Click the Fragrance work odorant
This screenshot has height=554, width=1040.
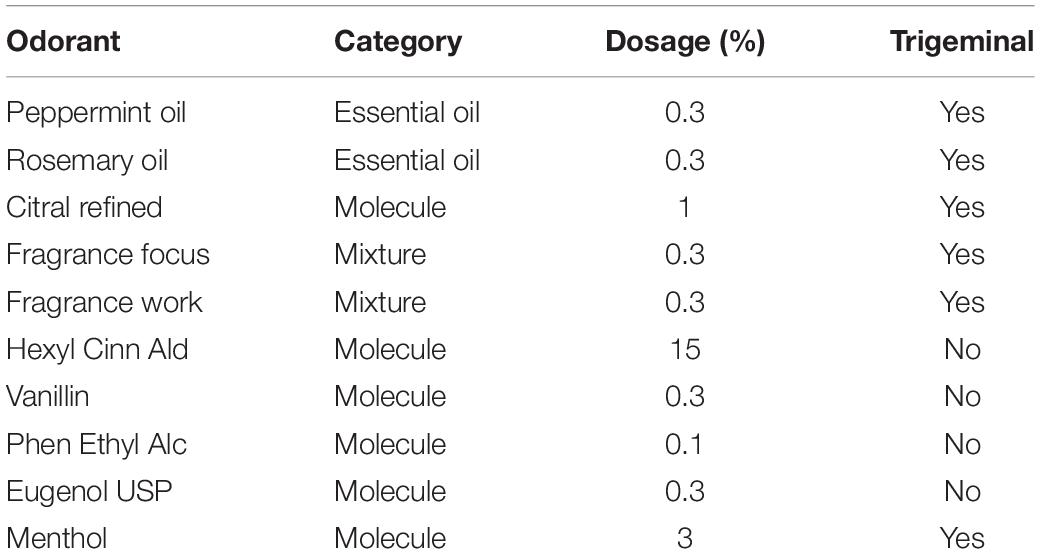point(104,303)
